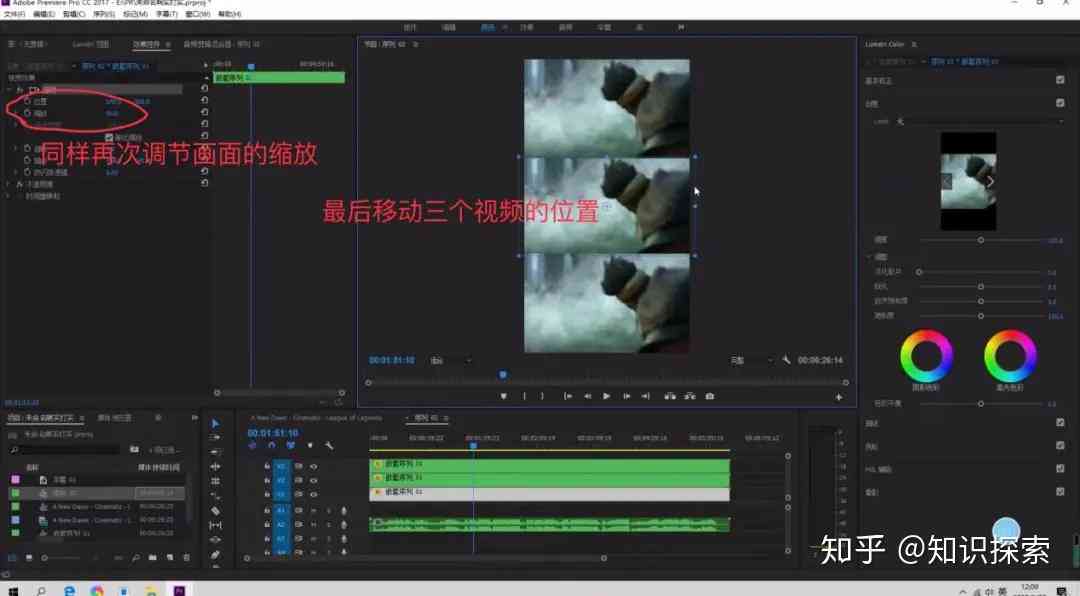Open the A New Dawn timeline tab
The height and width of the screenshot is (596, 1080).
click(x=316, y=418)
